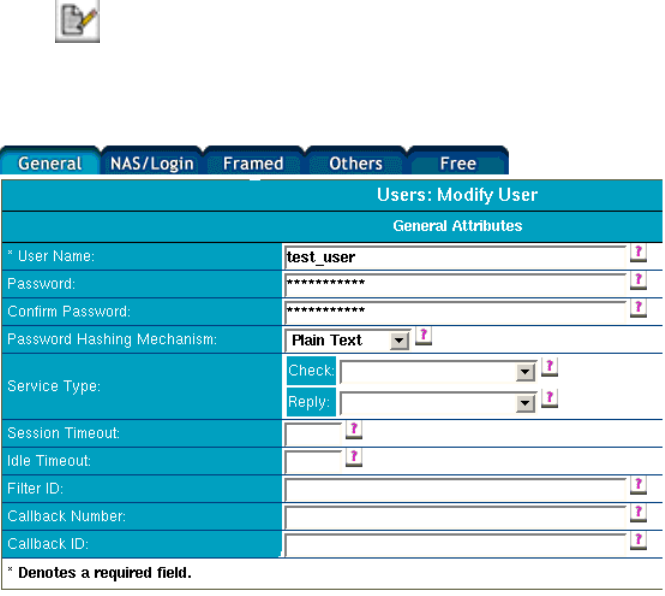Open help for User Name field

point(638,253)
